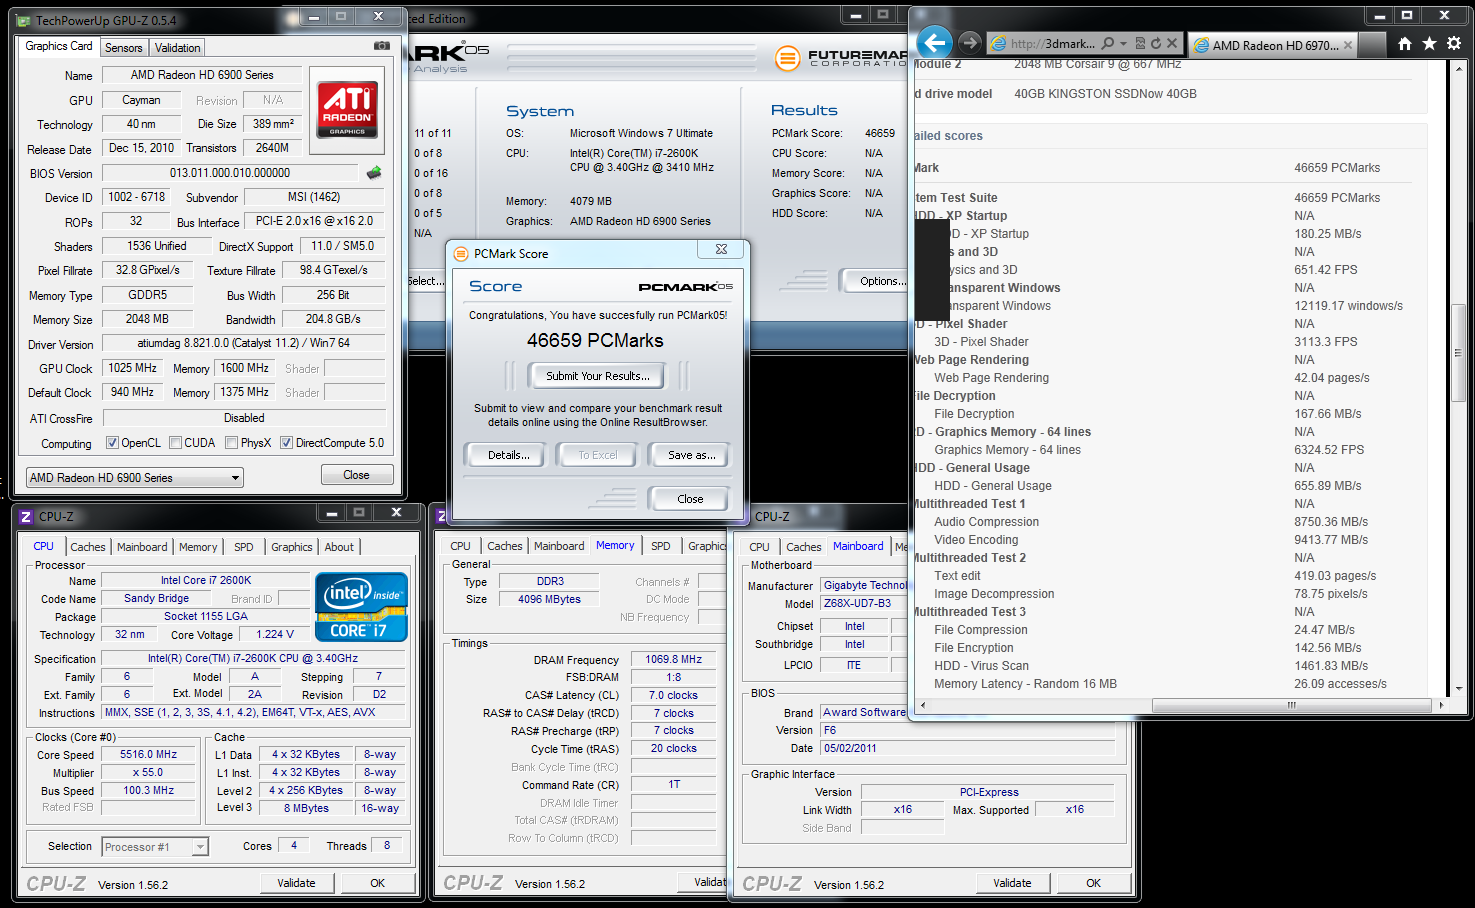The image size is (1475, 908).
Task: Click Validate in the left CPU-Z window
Action: [x=296, y=883]
